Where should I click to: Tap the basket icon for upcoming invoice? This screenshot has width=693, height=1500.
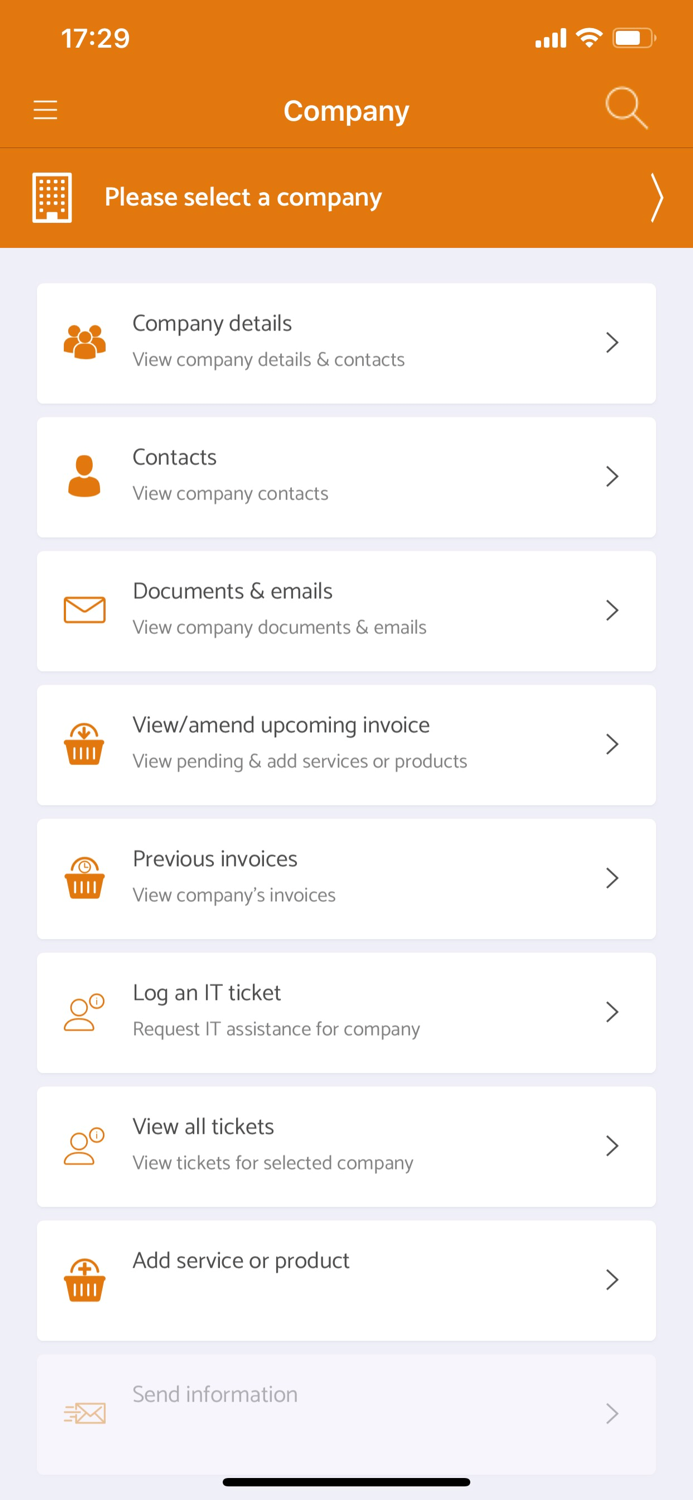(x=84, y=744)
